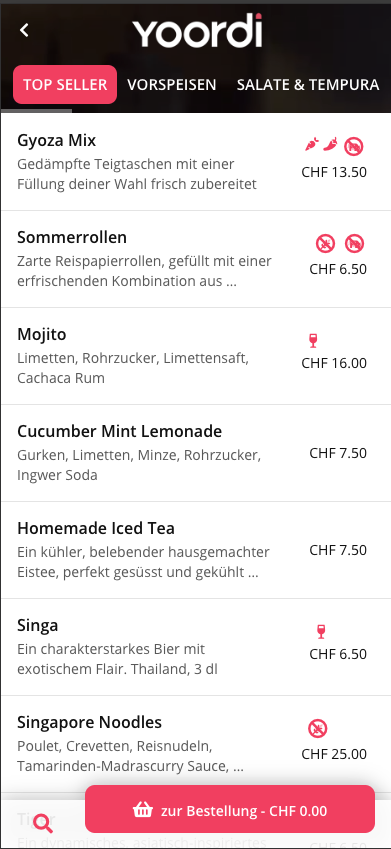Click the first allergen icon on Sommerrollen
Viewport: 391px width, 849px height.
coord(325,244)
